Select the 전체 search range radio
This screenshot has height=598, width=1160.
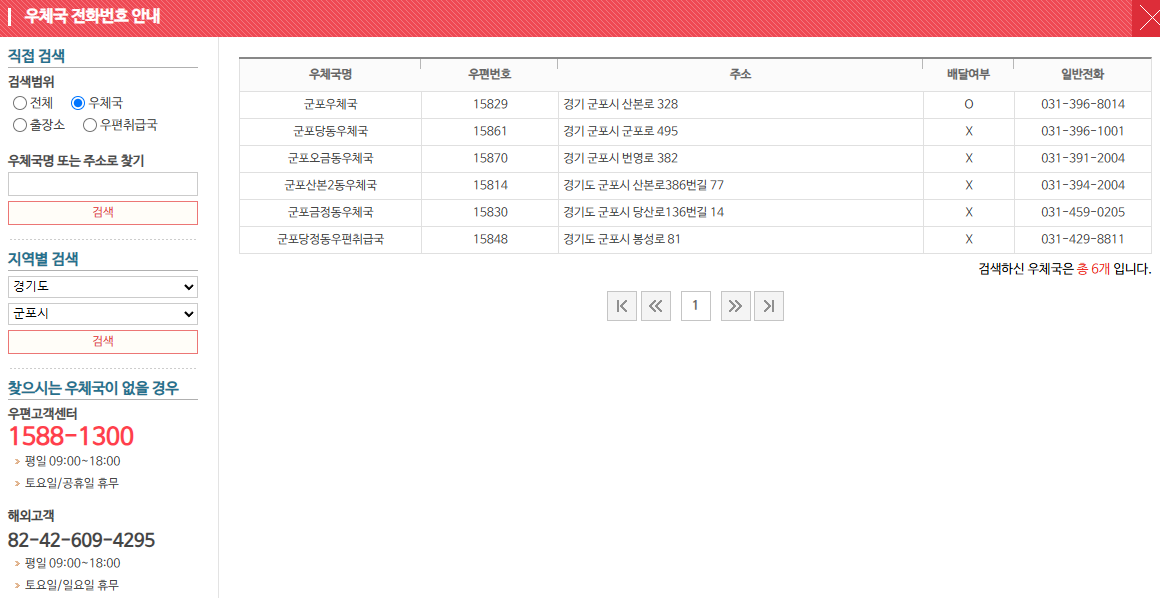click(x=20, y=103)
